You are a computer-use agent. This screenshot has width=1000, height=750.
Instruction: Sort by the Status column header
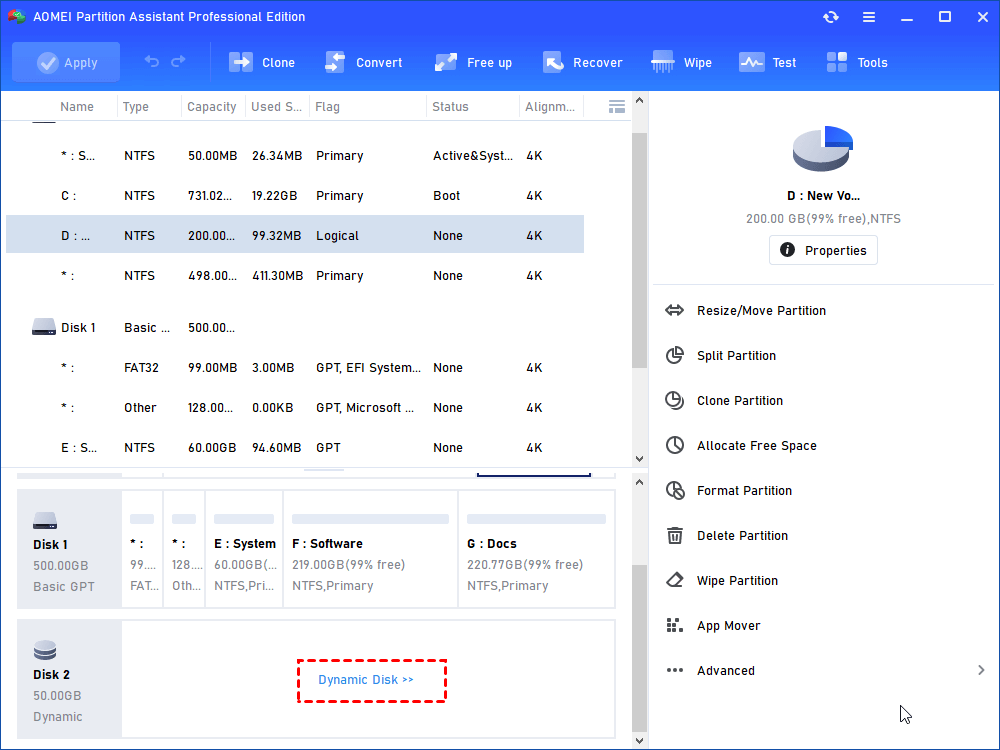[450, 107]
